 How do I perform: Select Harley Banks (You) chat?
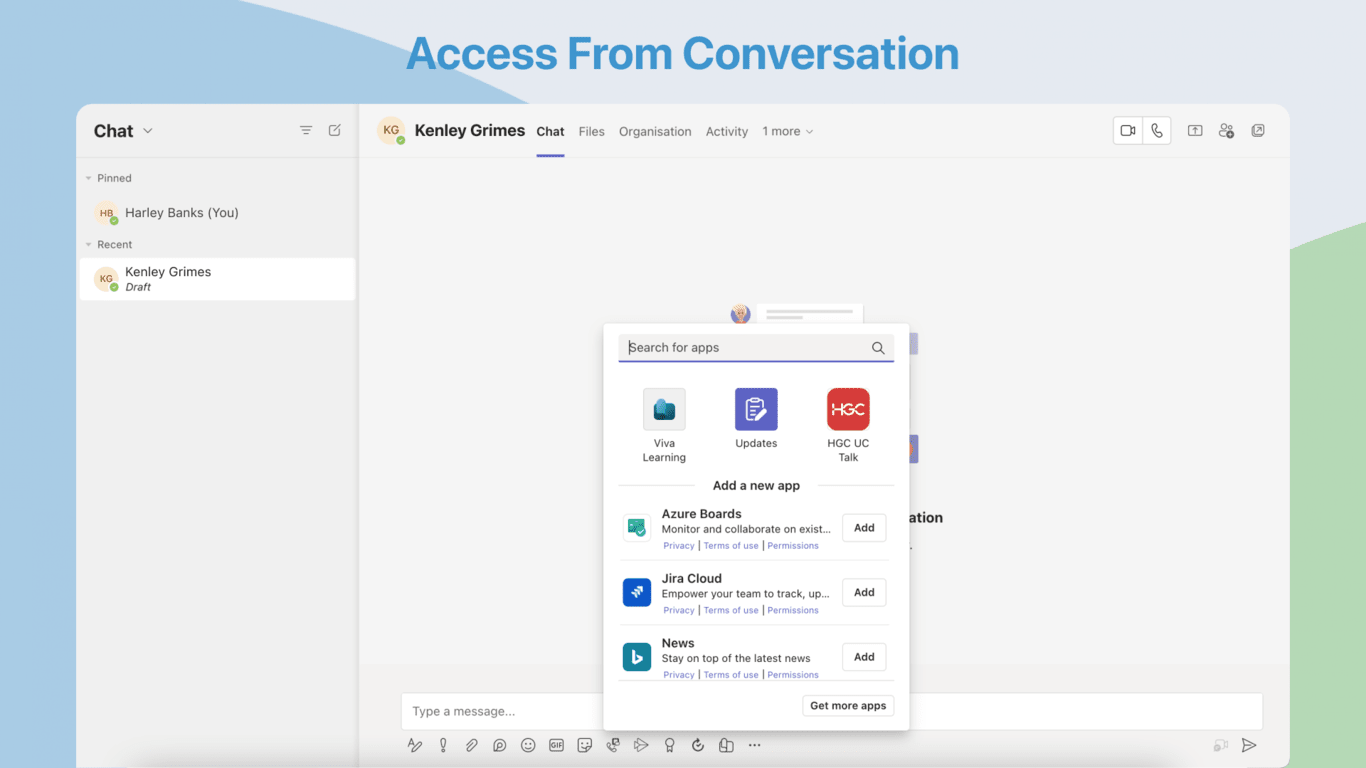(x=217, y=212)
